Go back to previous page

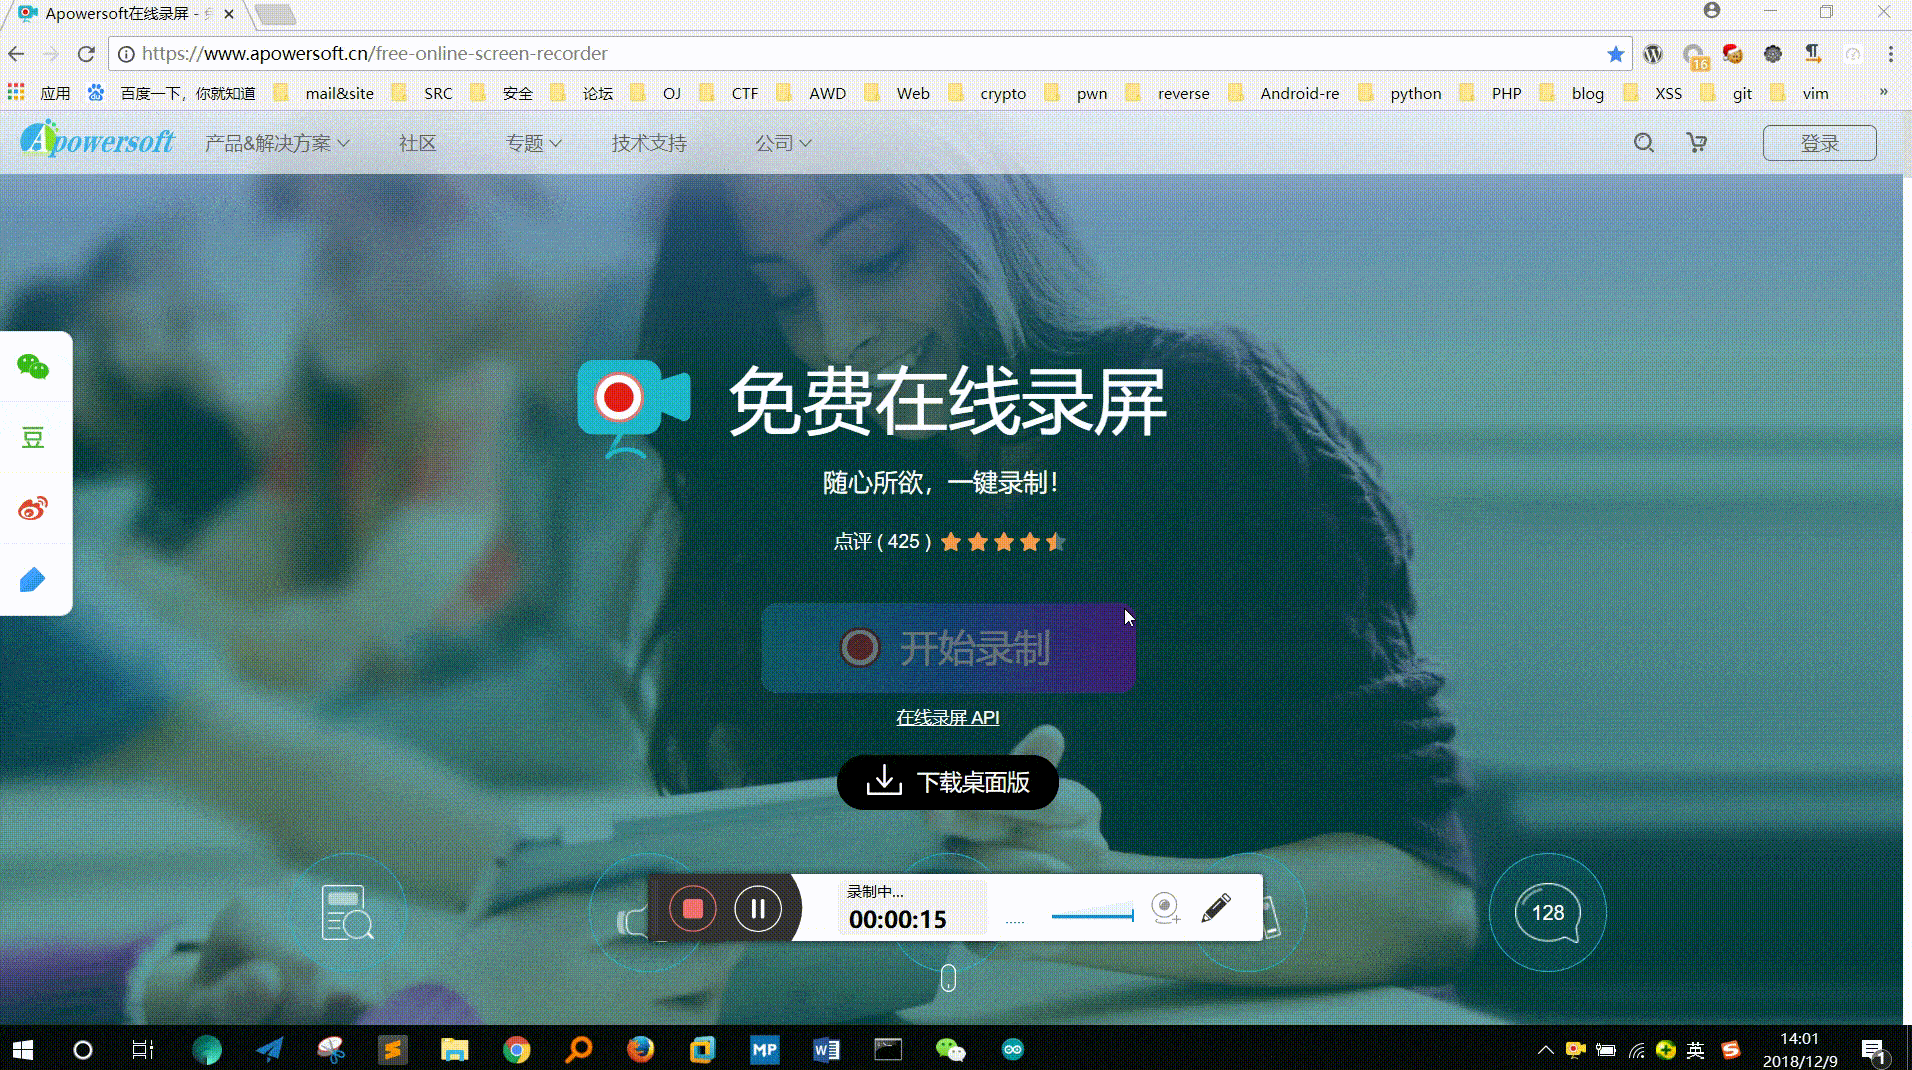[x=17, y=54]
